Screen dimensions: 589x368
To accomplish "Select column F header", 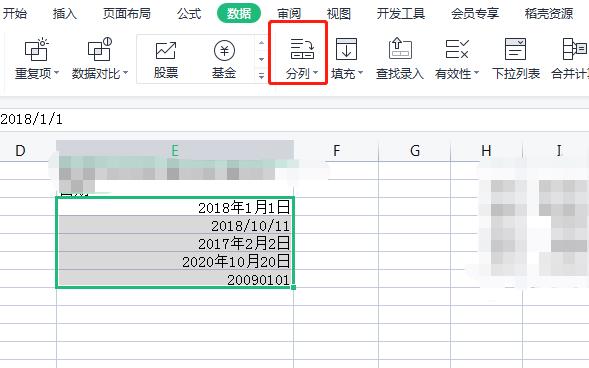I will tap(336, 151).
